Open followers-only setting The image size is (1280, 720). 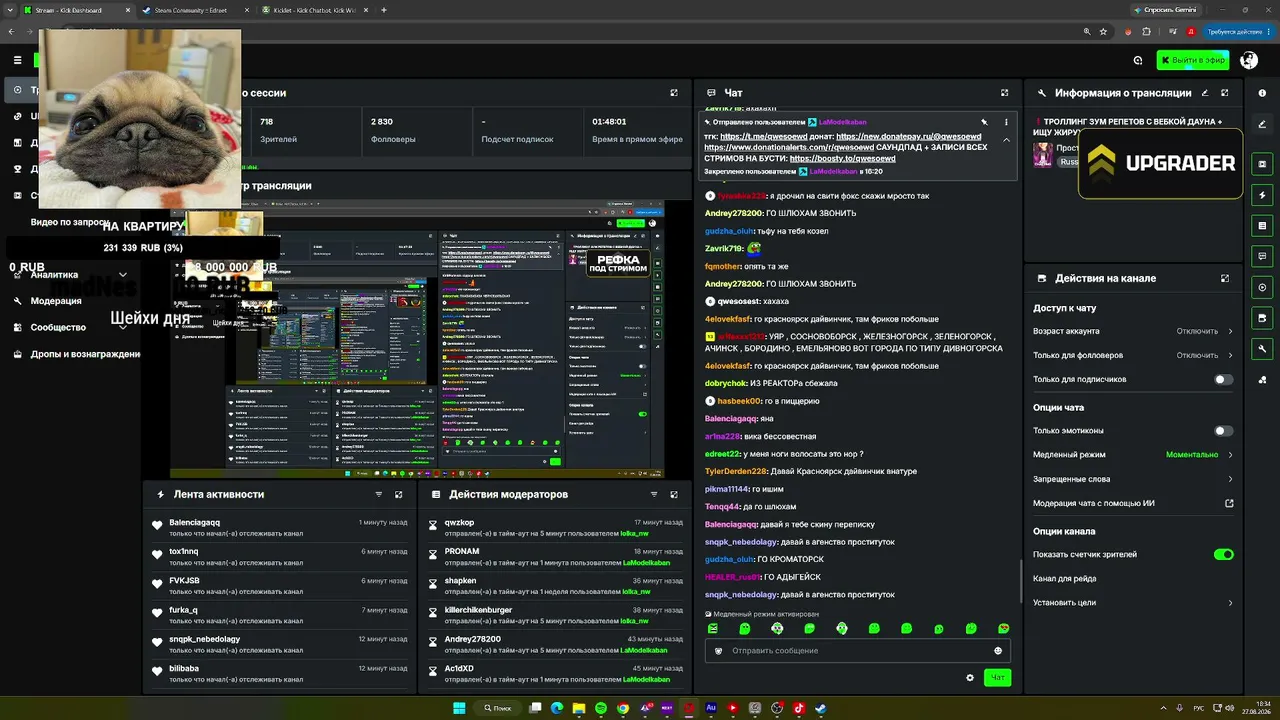tap(1133, 355)
